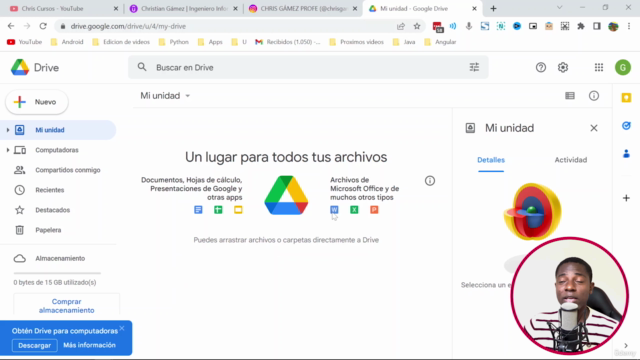Click the Microsoft Word icon
Image resolution: width=640 pixels, height=360 pixels.
[x=334, y=210]
